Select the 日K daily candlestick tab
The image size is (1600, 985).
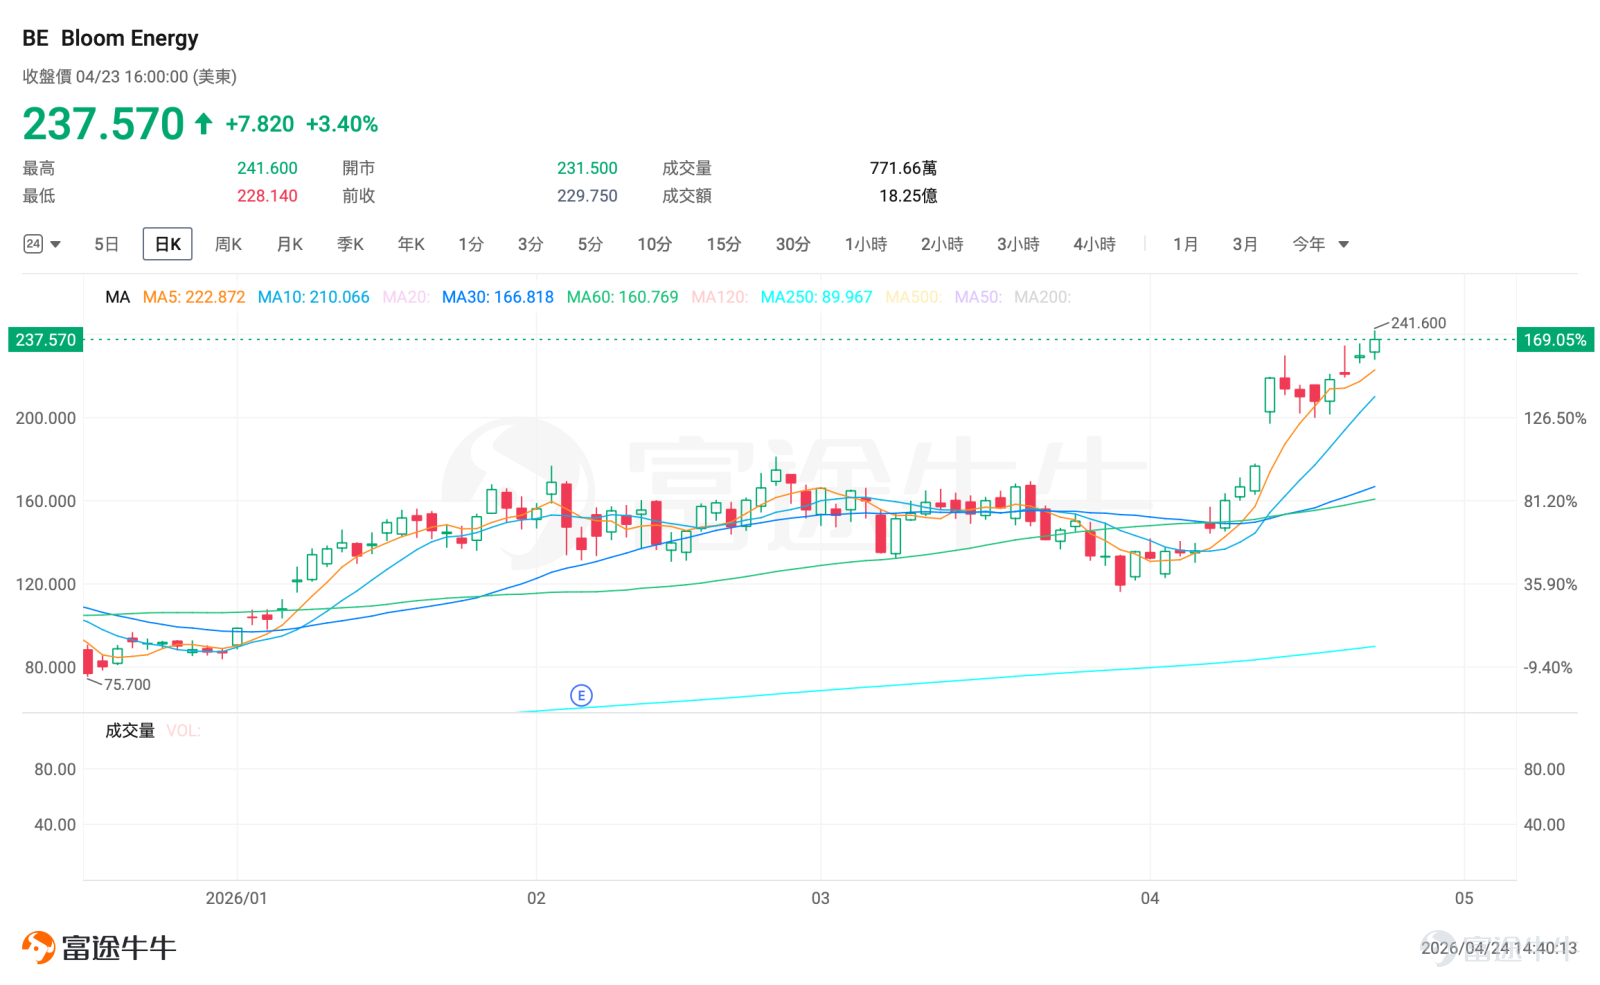167,244
